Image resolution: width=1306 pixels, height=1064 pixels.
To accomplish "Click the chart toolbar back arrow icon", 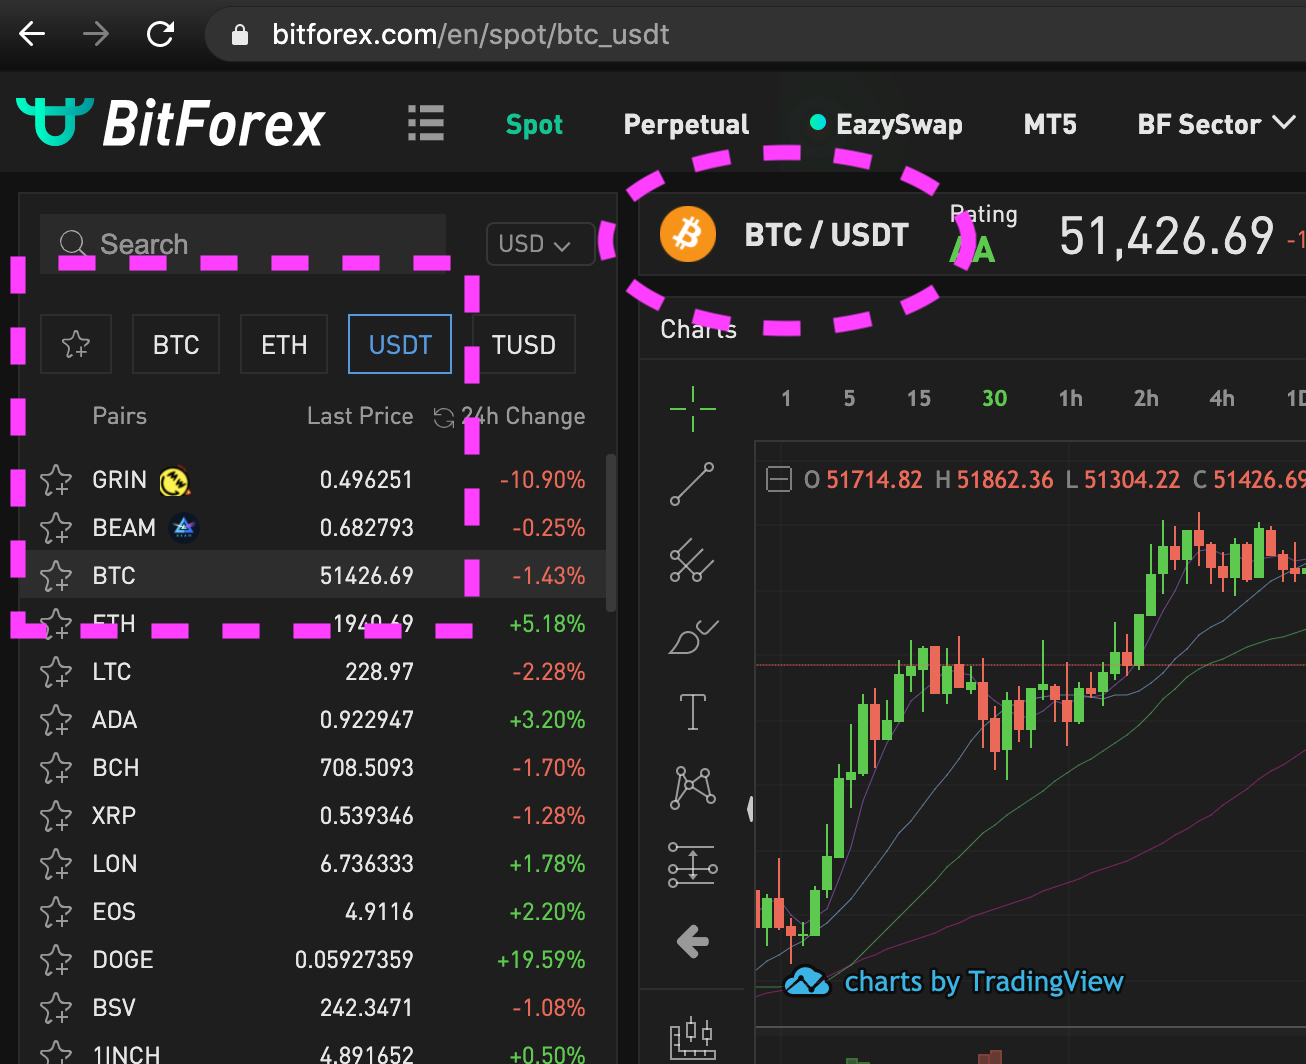I will 692,941.
